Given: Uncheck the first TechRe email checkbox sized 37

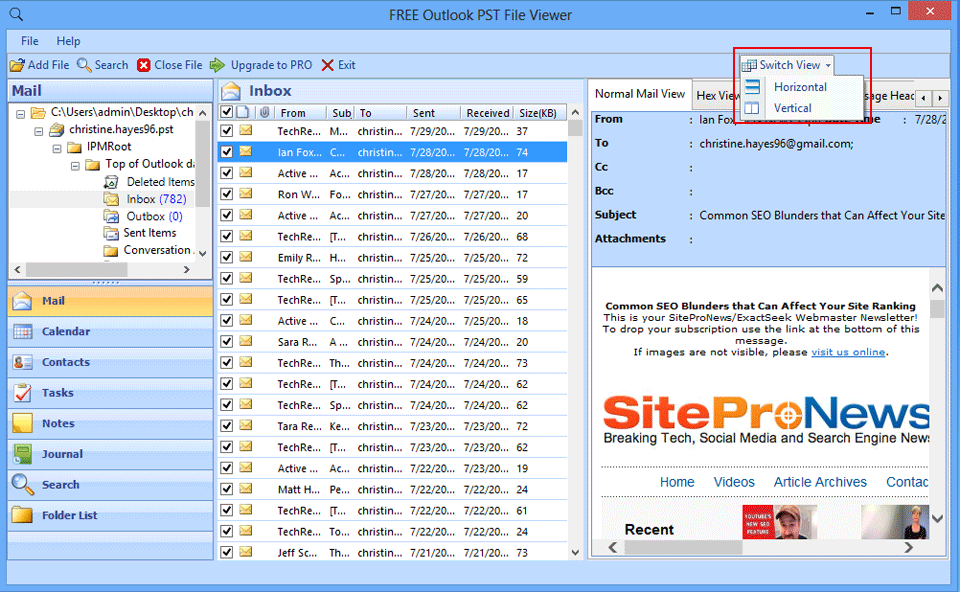Looking at the screenshot, I should click(227, 131).
